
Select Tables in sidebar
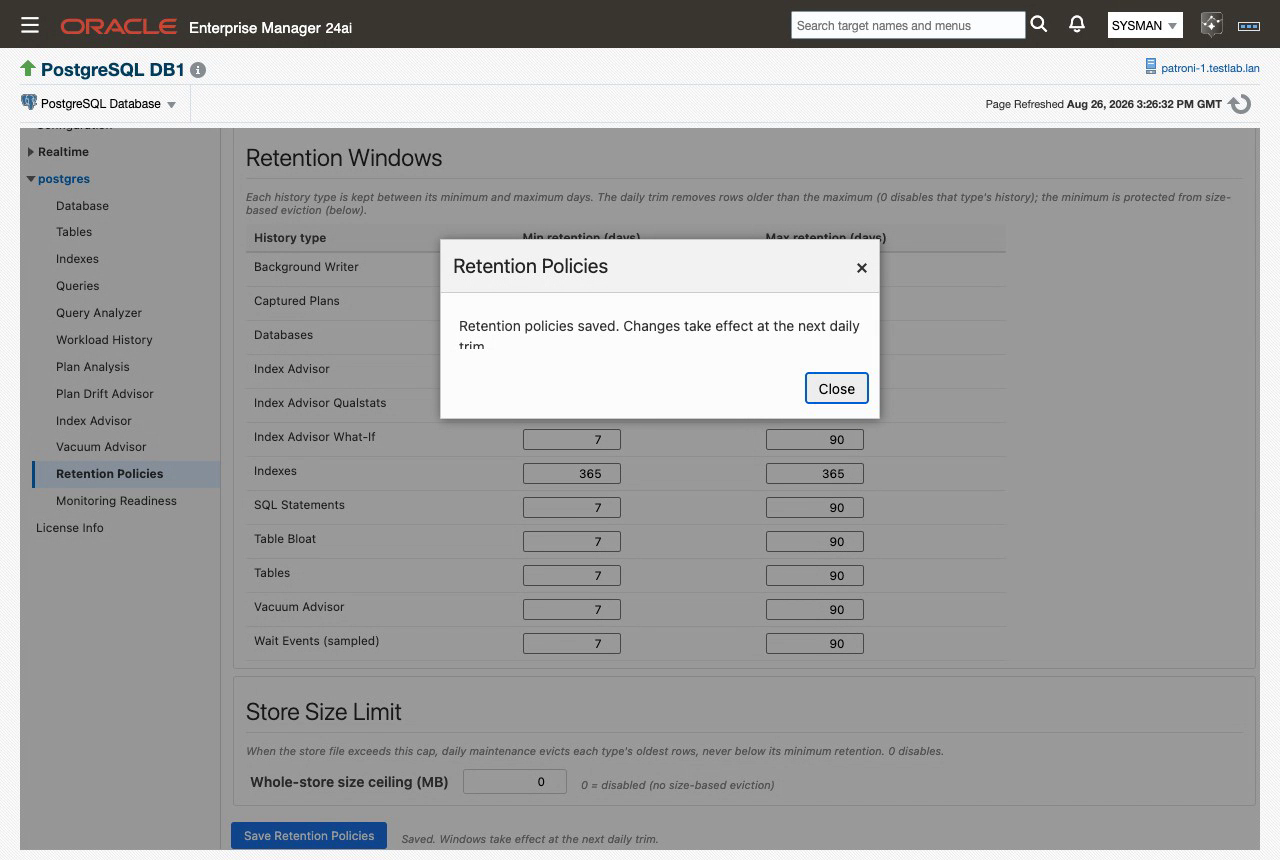point(74,232)
